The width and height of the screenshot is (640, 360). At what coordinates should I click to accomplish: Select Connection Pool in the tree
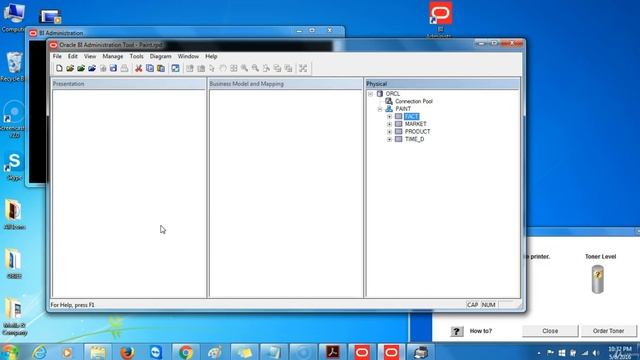click(413, 101)
